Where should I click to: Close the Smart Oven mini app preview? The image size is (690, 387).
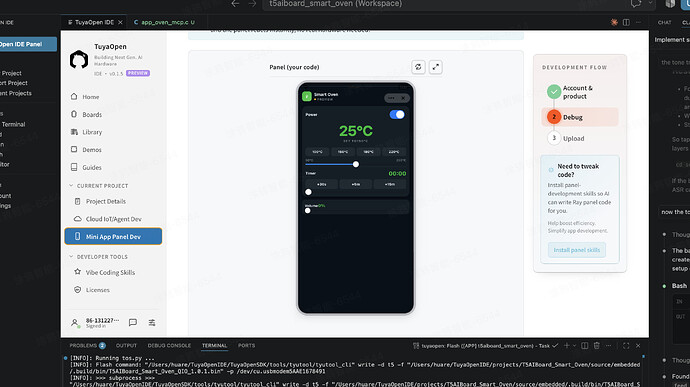coord(403,98)
